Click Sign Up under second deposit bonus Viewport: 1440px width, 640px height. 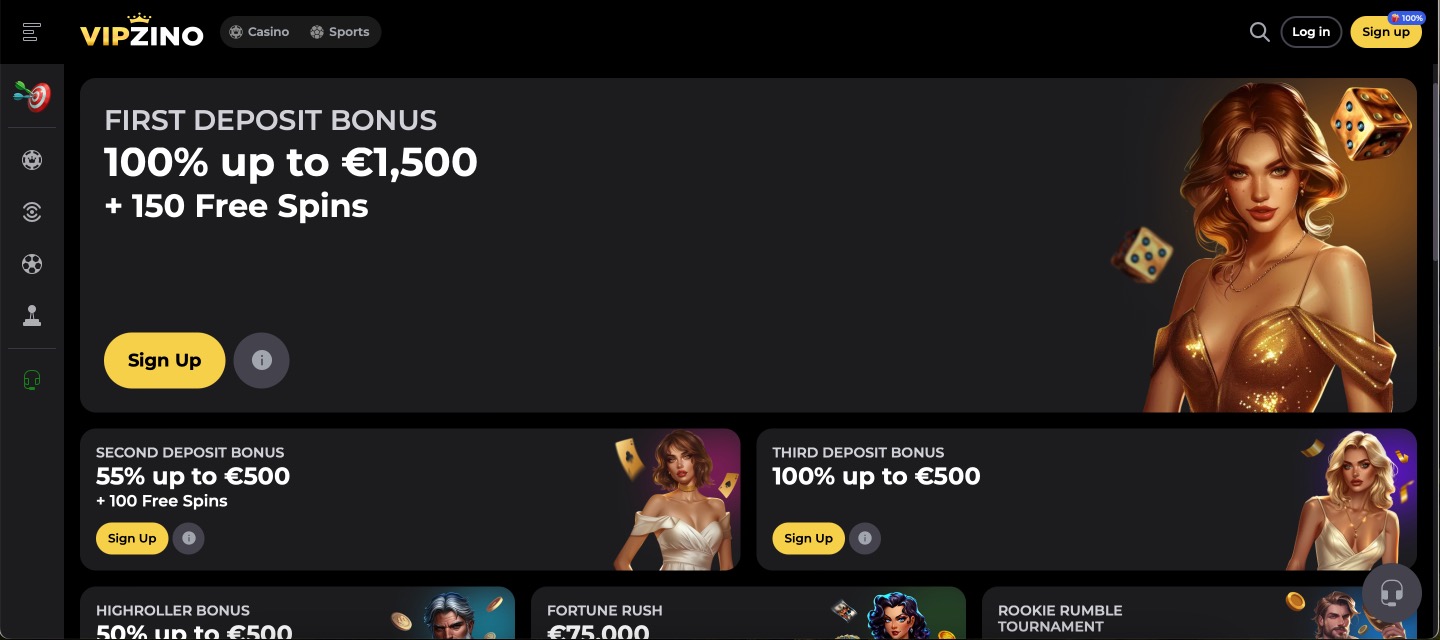pos(132,538)
